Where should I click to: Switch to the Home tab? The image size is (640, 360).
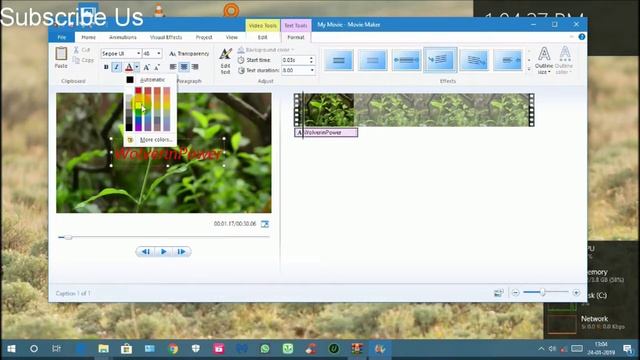88,37
